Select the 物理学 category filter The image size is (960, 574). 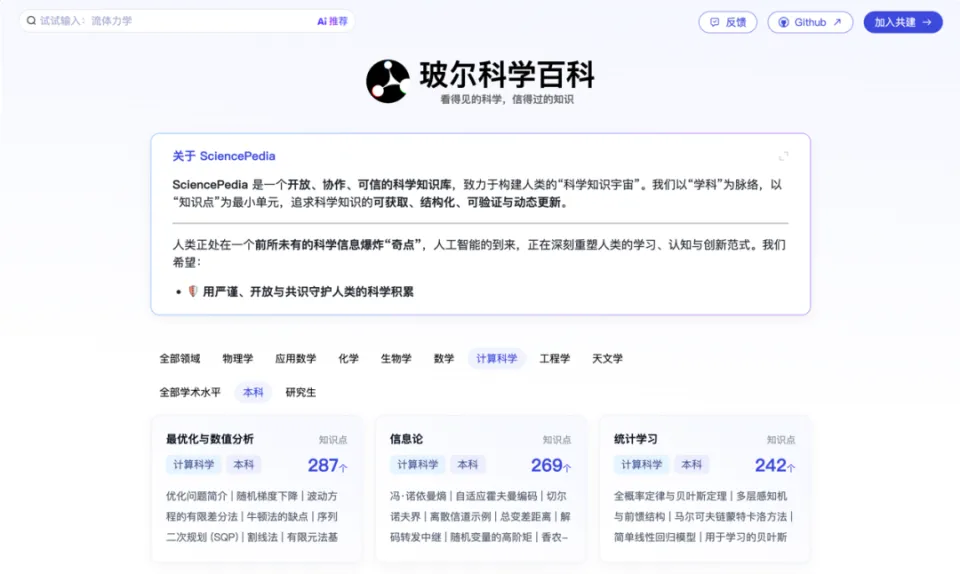point(238,359)
